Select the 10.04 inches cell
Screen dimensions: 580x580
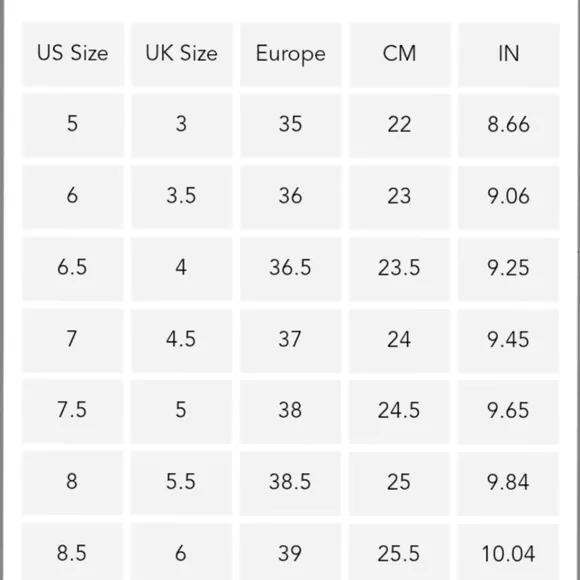pos(509,552)
